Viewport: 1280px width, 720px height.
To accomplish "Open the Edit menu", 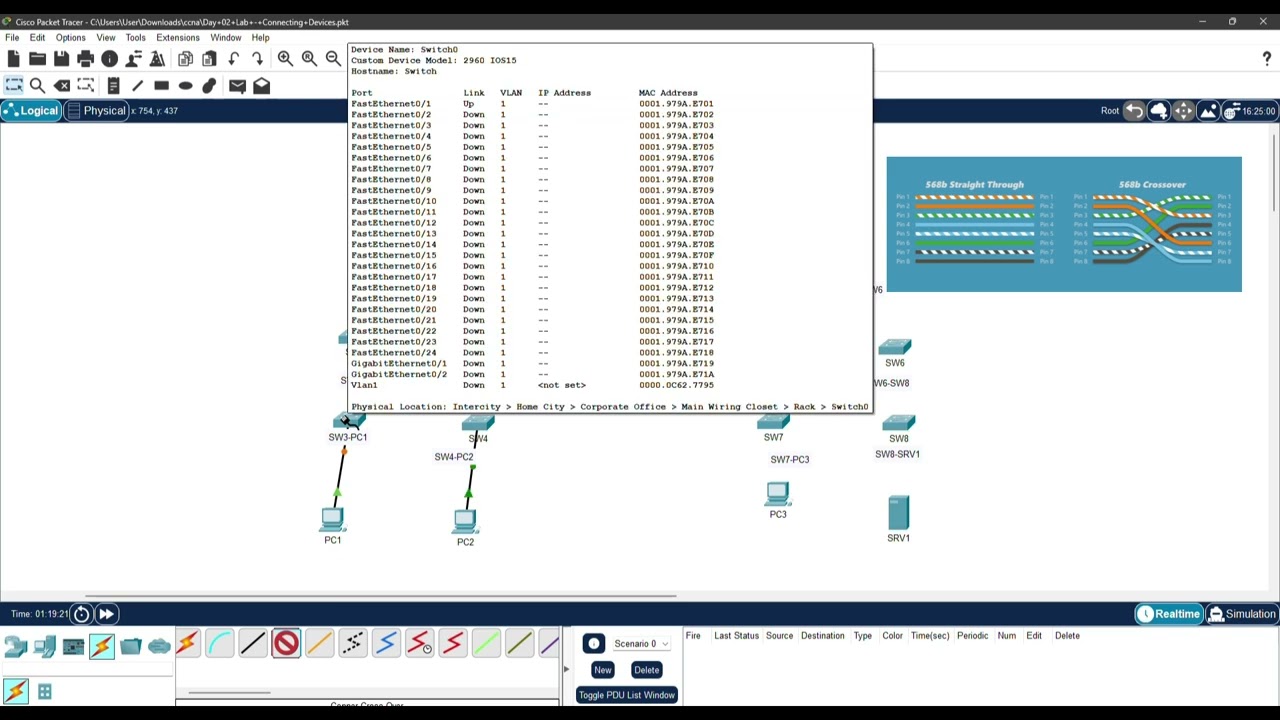I will 37,38.
